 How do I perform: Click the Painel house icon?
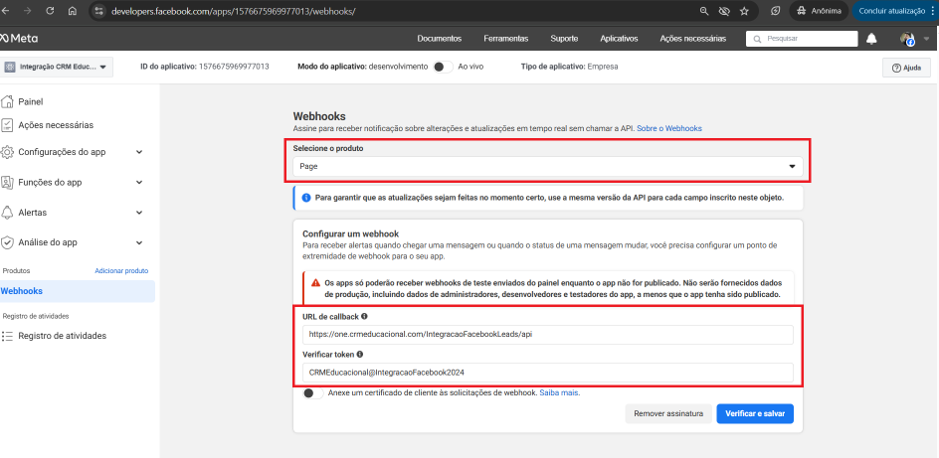click(x=8, y=101)
